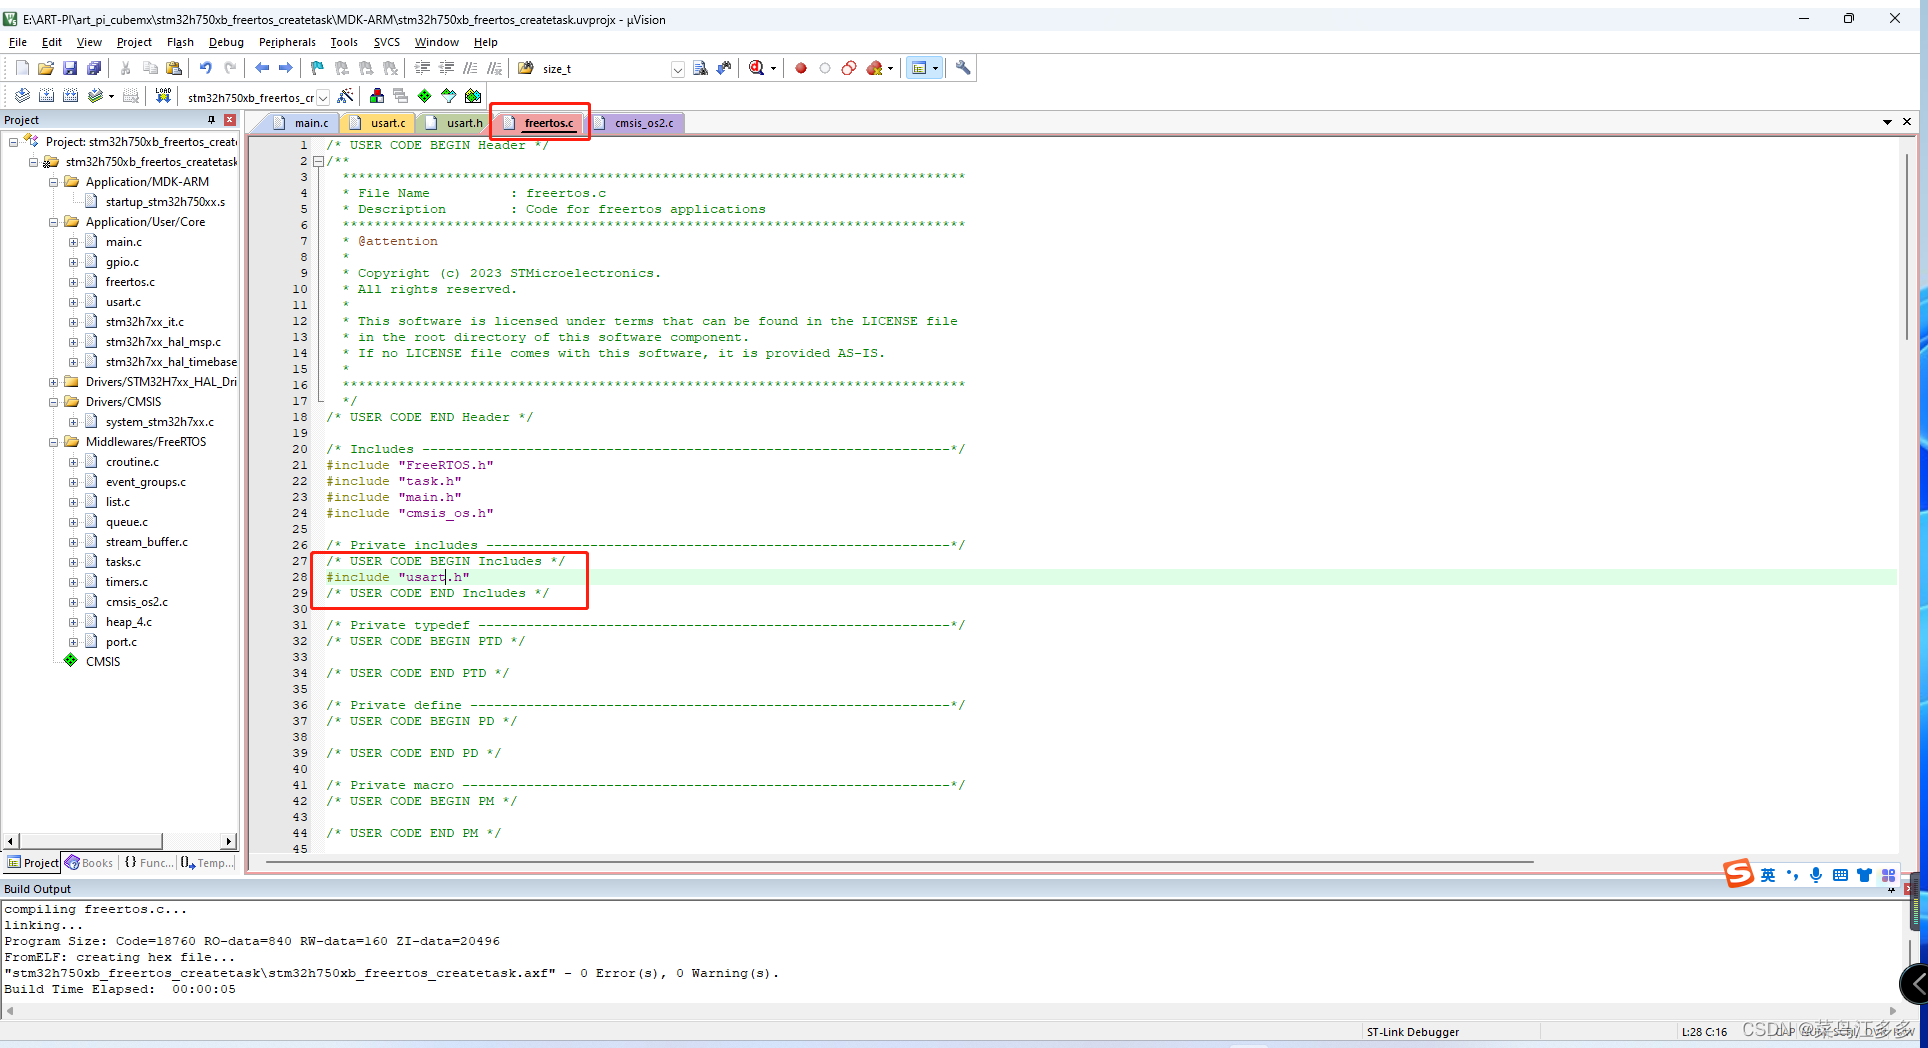This screenshot has width=1928, height=1048.
Task: Open the Debug menu
Action: (226, 42)
